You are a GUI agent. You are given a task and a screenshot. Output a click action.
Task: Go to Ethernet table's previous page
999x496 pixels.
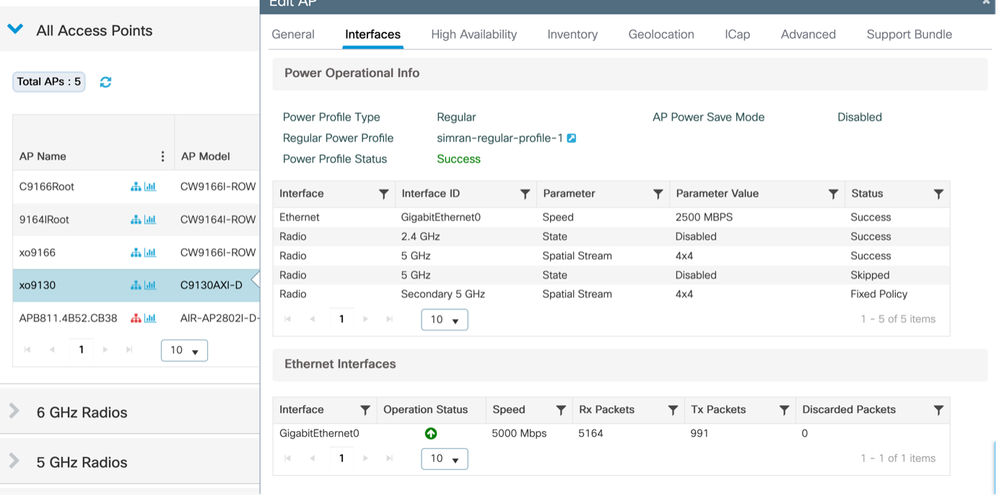pyautogui.click(x=312, y=458)
